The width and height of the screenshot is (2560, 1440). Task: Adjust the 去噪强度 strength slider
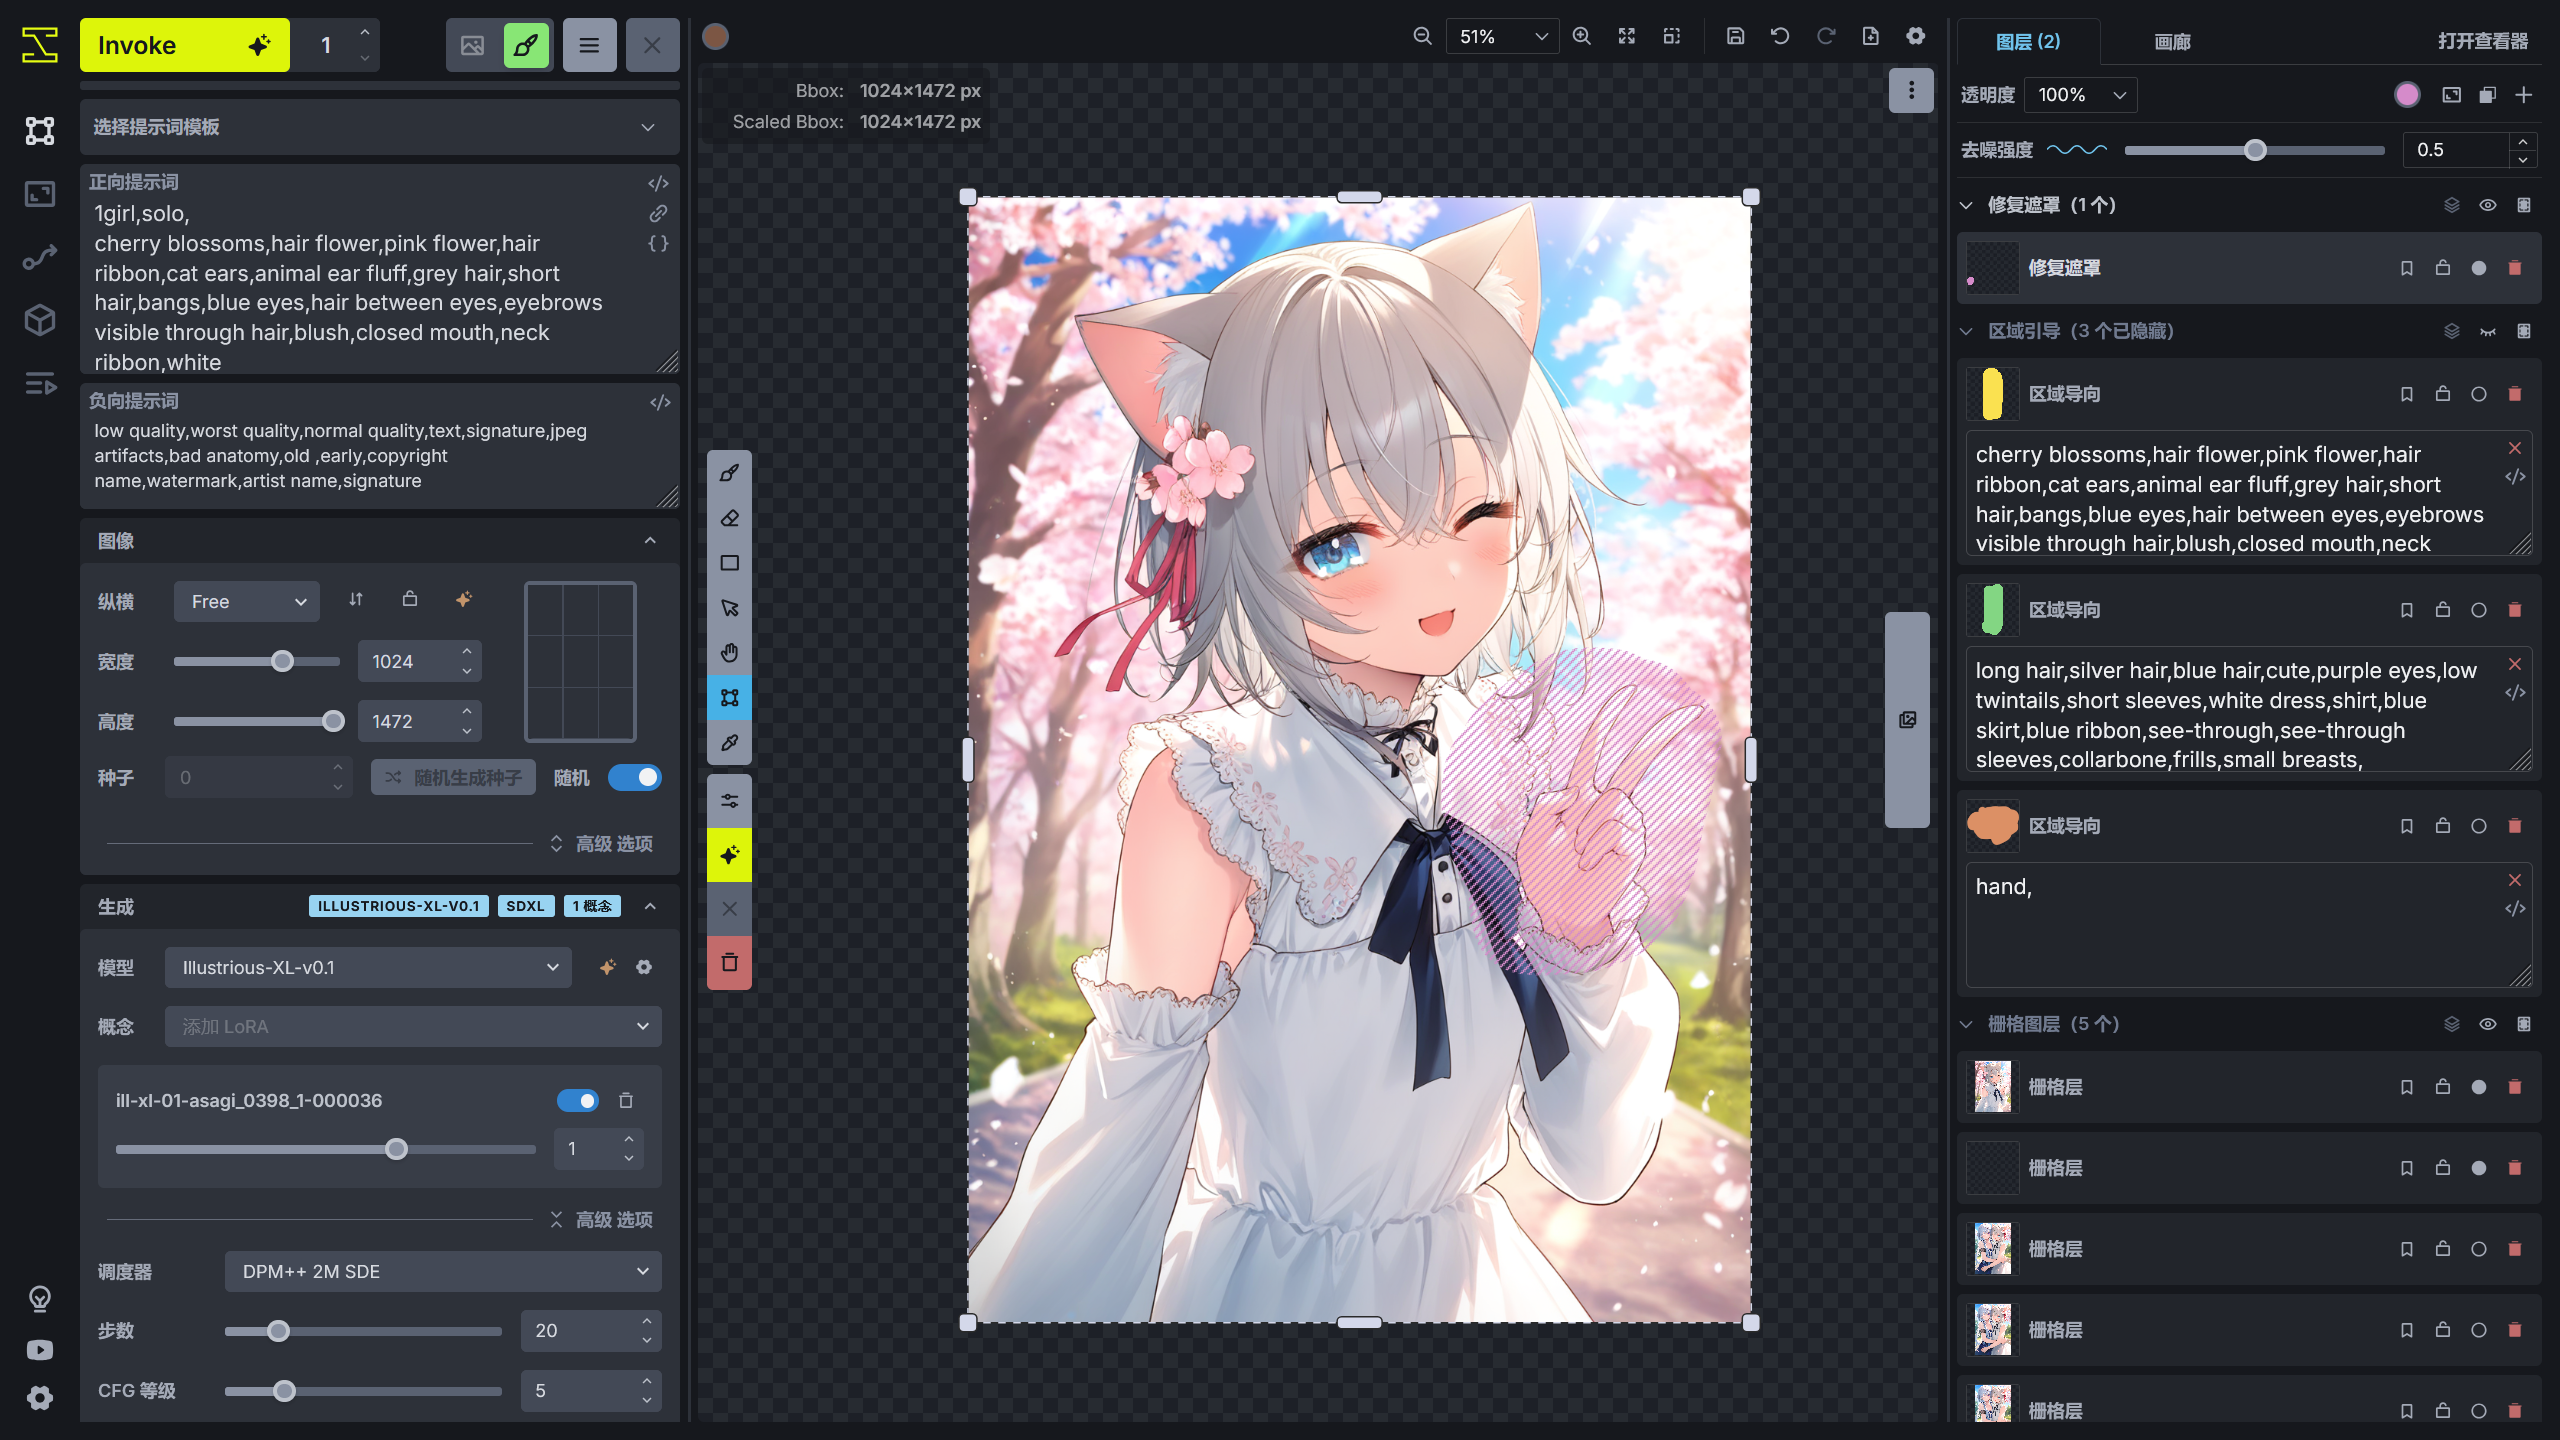2255,149
